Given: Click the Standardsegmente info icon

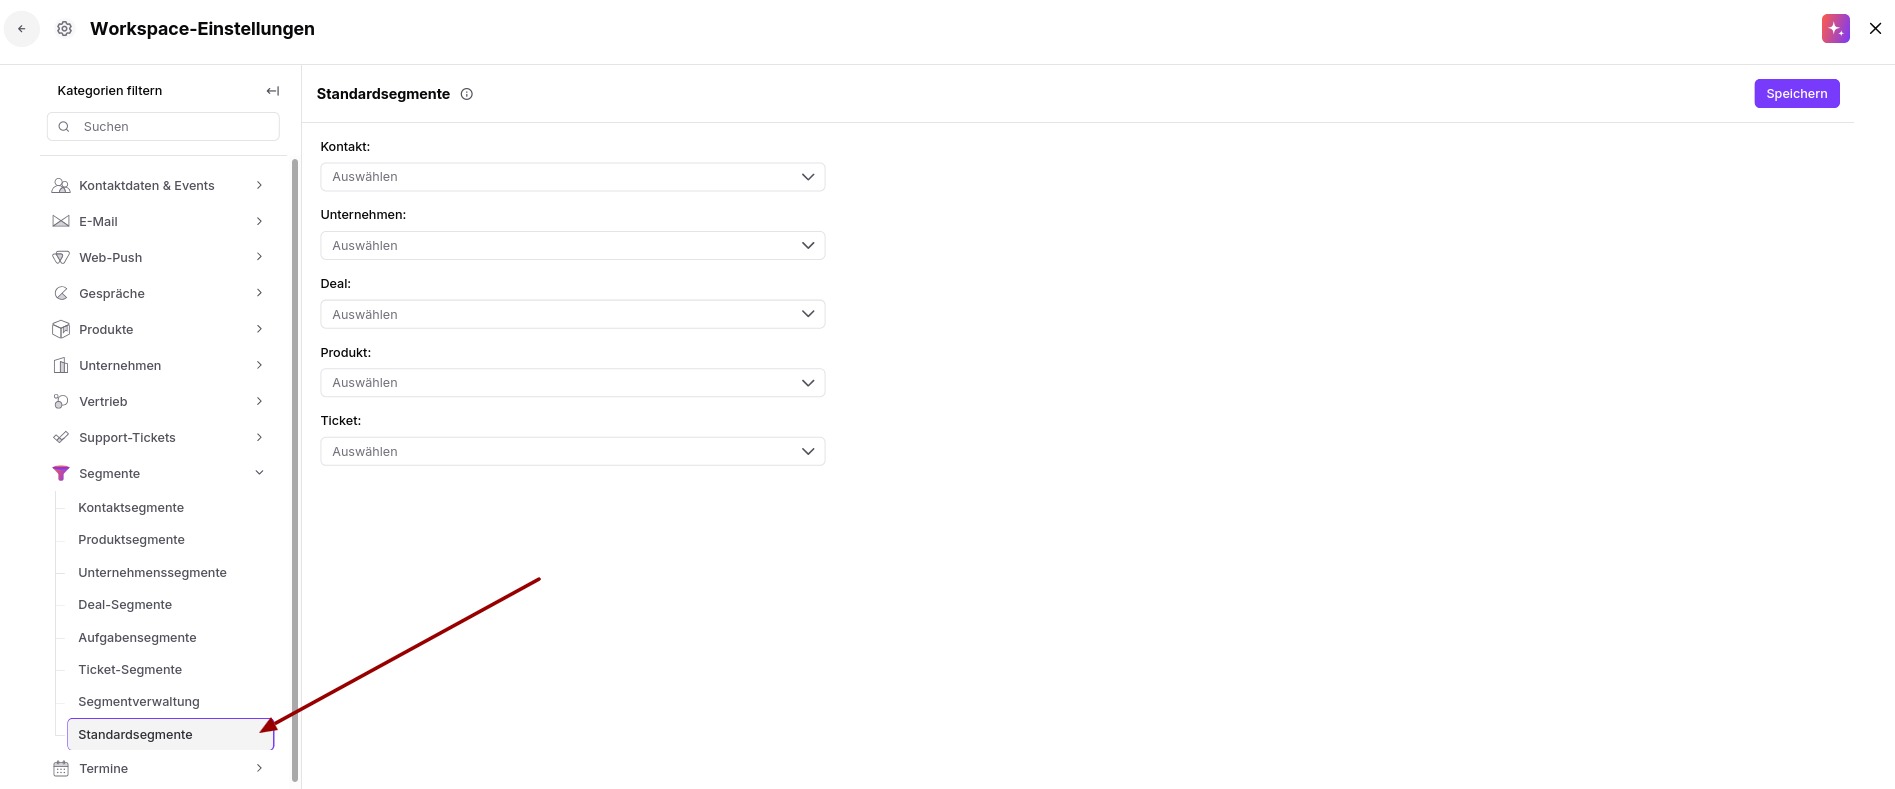Looking at the screenshot, I should (466, 94).
